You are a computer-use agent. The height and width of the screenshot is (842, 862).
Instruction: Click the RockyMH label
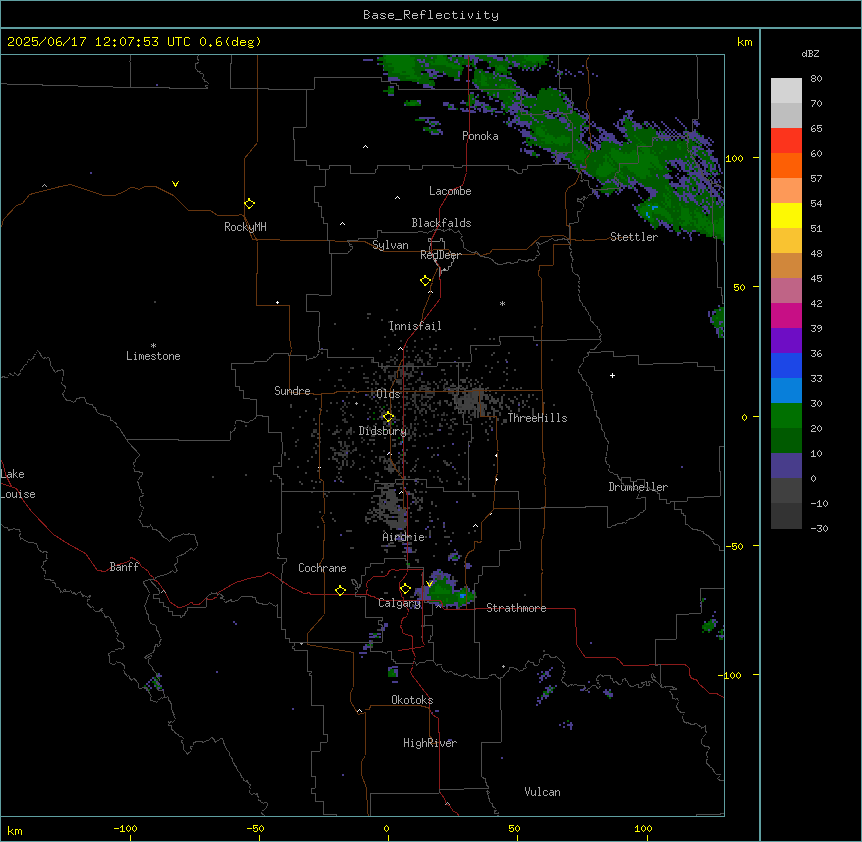click(x=245, y=227)
